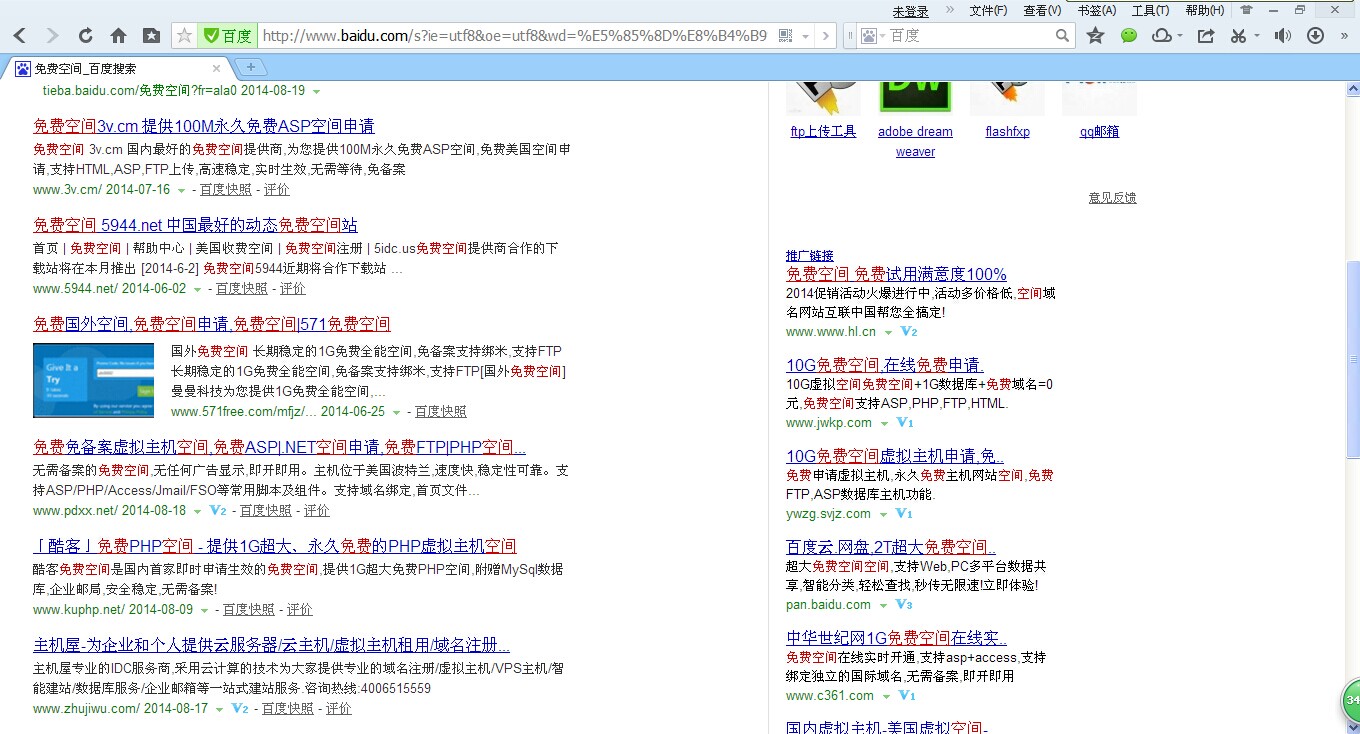This screenshot has width=1360, height=734.
Task: Close the 免费空间_百度搜索 tab
Action: [216, 68]
